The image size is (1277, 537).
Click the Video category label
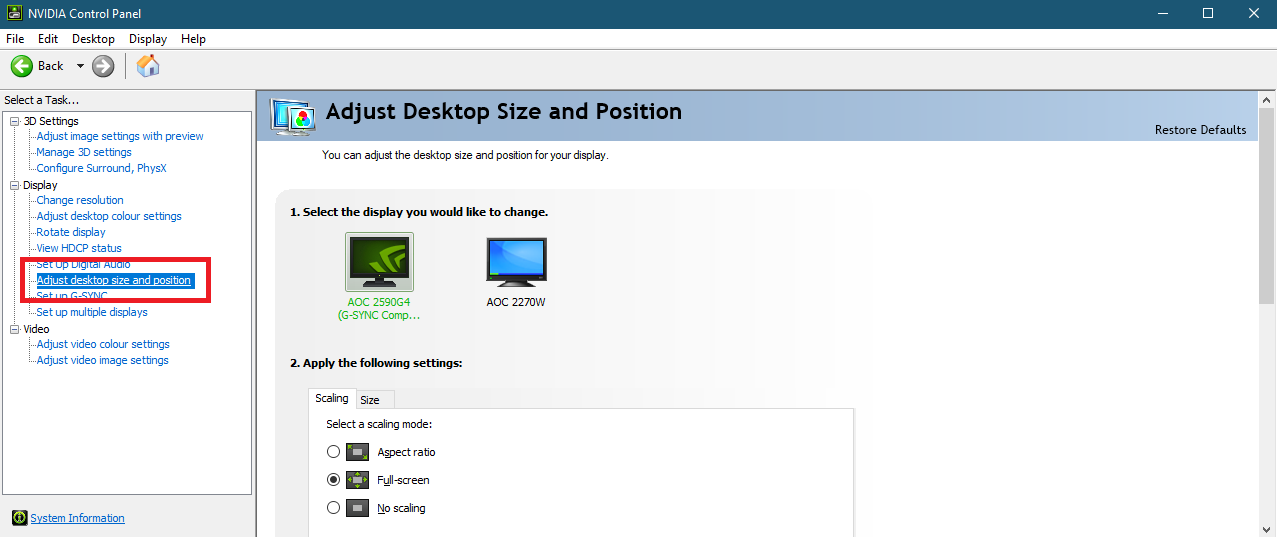pyautogui.click(x=36, y=329)
